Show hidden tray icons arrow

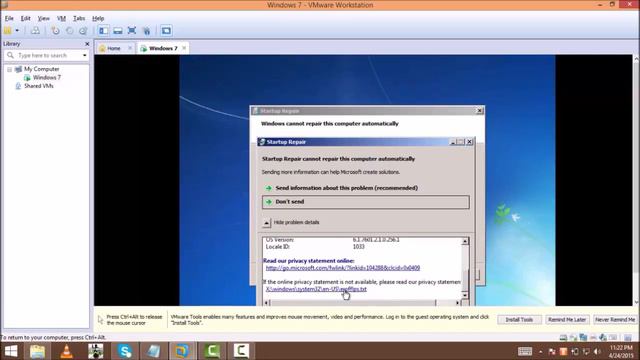540,351
